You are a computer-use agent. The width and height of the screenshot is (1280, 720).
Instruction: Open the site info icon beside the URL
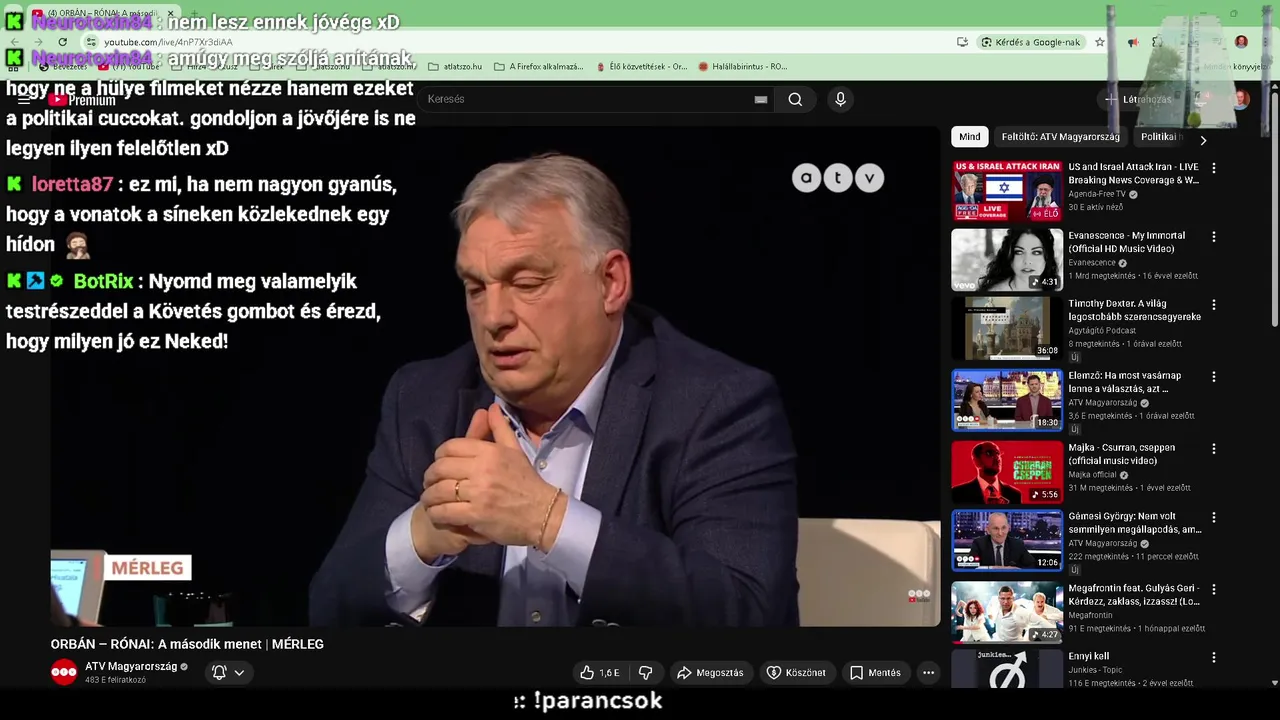[91, 42]
